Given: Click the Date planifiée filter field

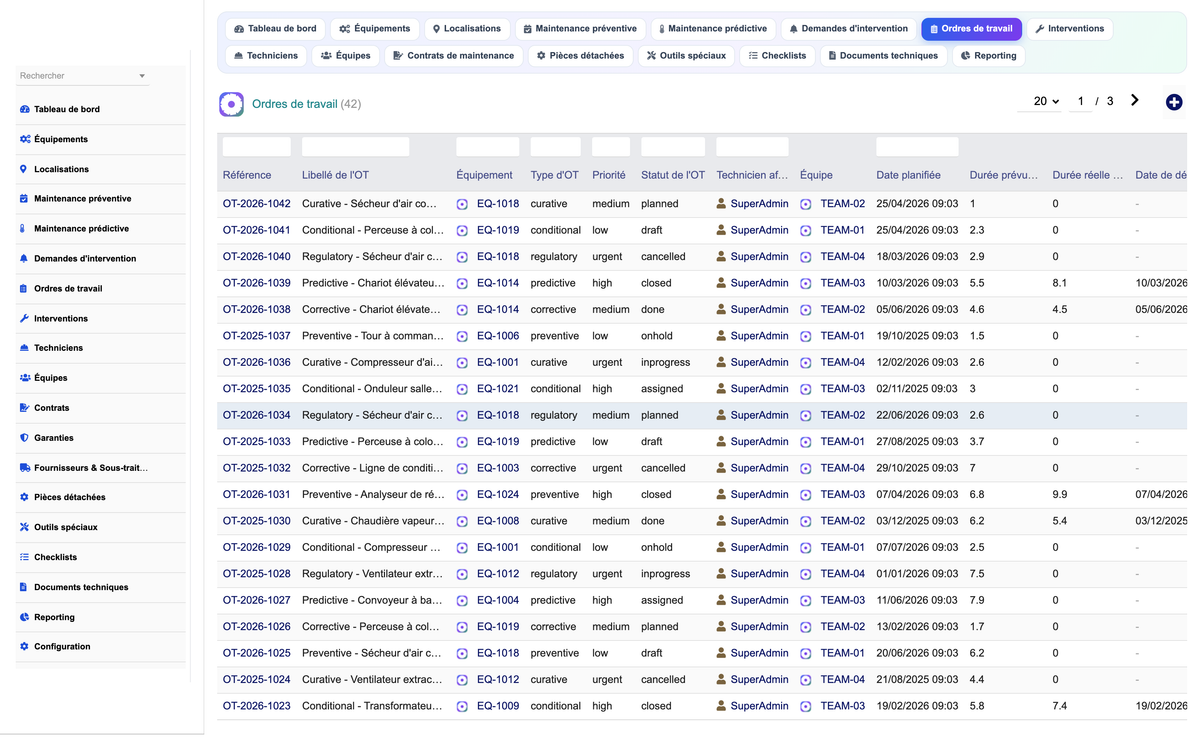Looking at the screenshot, I should (917, 147).
